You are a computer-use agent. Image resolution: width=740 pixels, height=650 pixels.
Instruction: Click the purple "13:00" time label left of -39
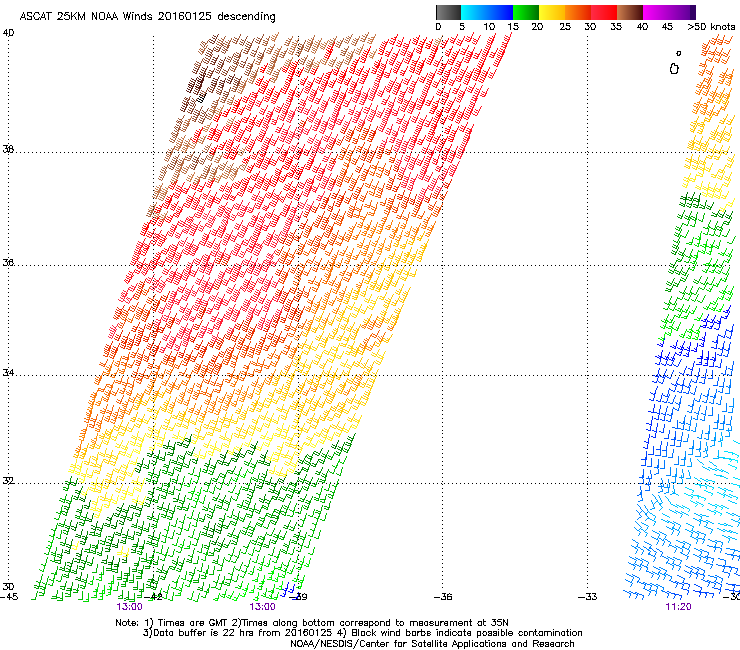click(x=262, y=607)
